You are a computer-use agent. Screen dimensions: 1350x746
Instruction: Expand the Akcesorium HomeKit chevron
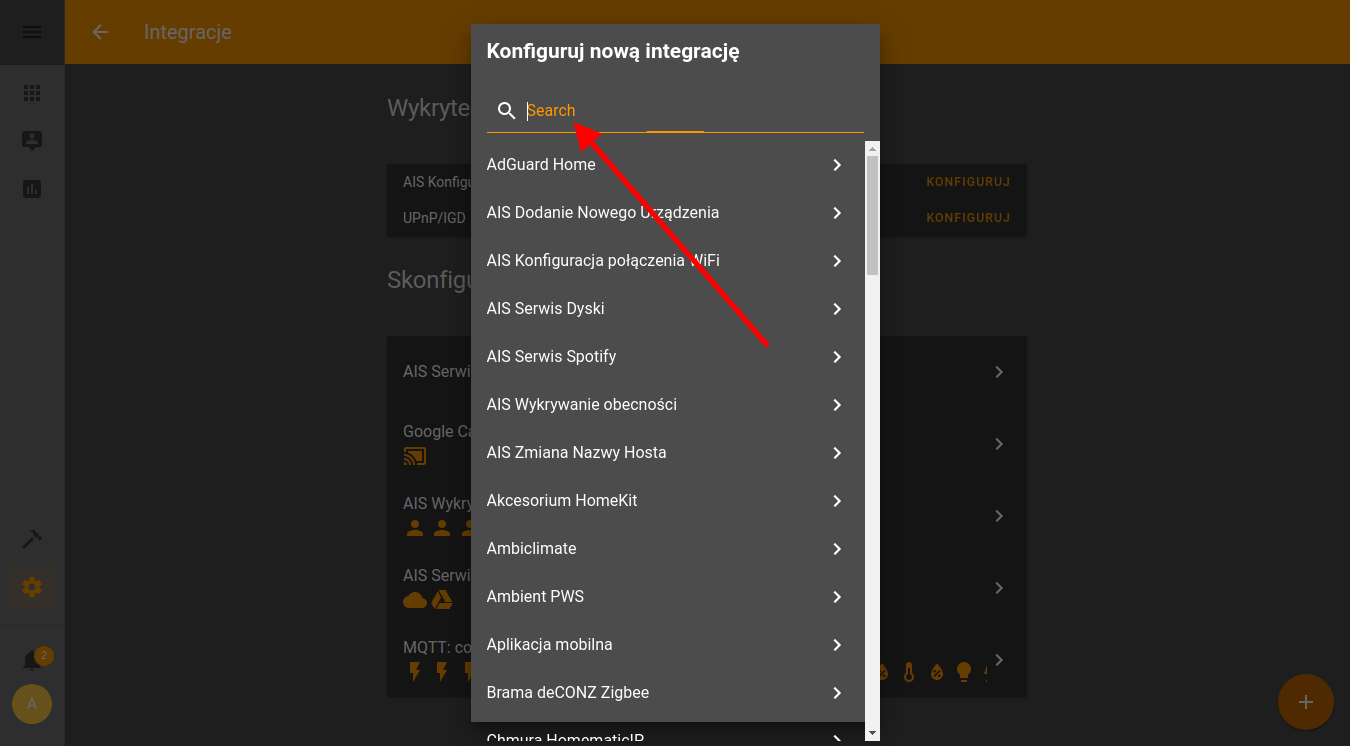[837, 501]
